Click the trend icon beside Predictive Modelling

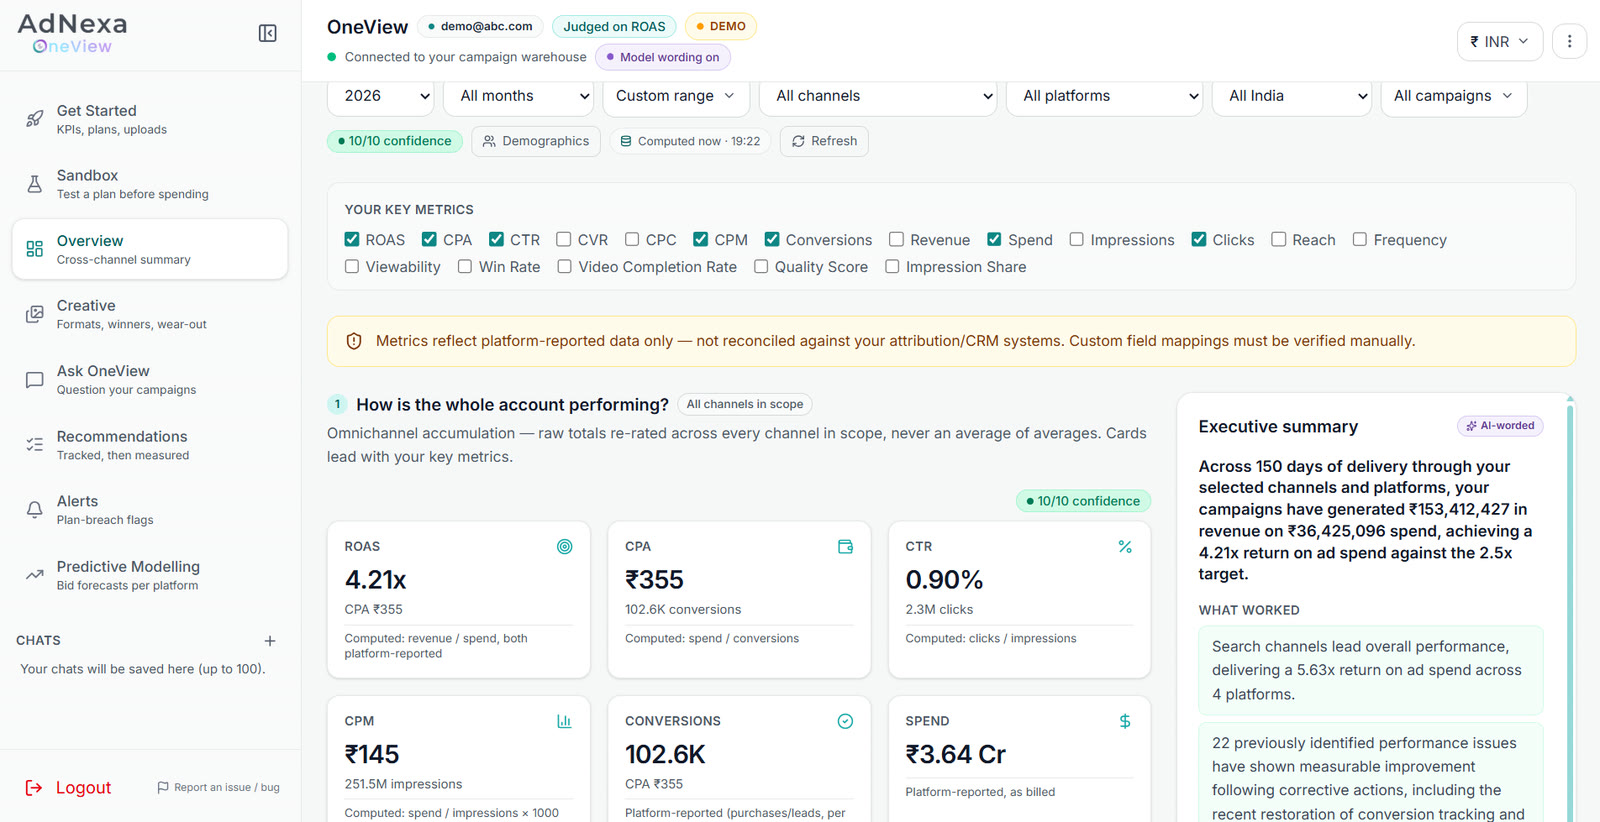[x=35, y=575]
